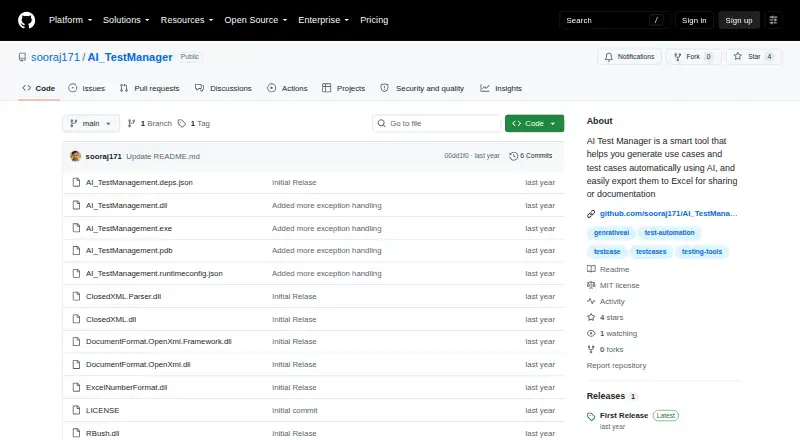Open the First Release link
Image resolution: width=800 pixels, height=440 pixels.
(x=623, y=415)
